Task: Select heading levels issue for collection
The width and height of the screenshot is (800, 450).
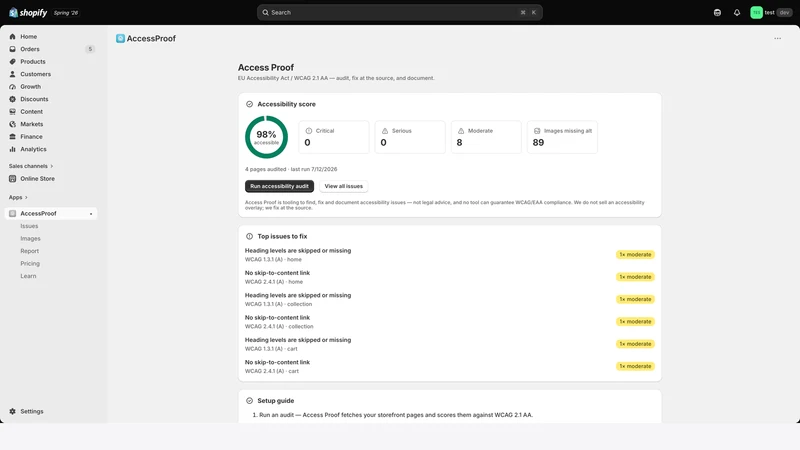Action: [449, 299]
